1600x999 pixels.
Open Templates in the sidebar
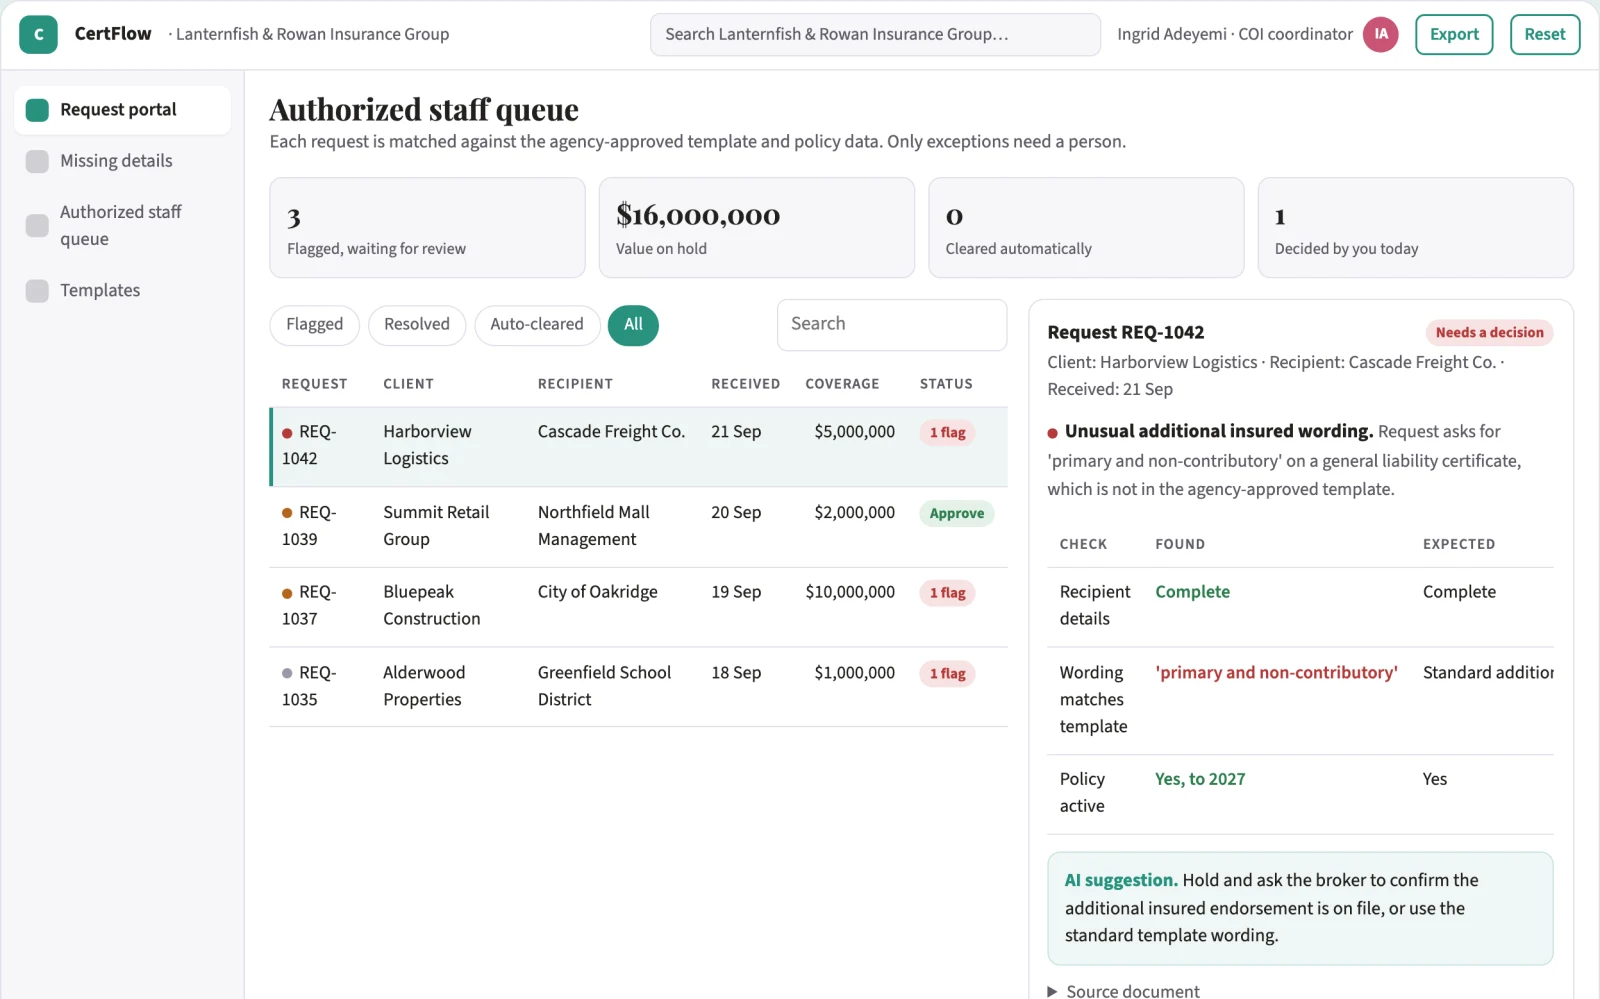(122, 291)
